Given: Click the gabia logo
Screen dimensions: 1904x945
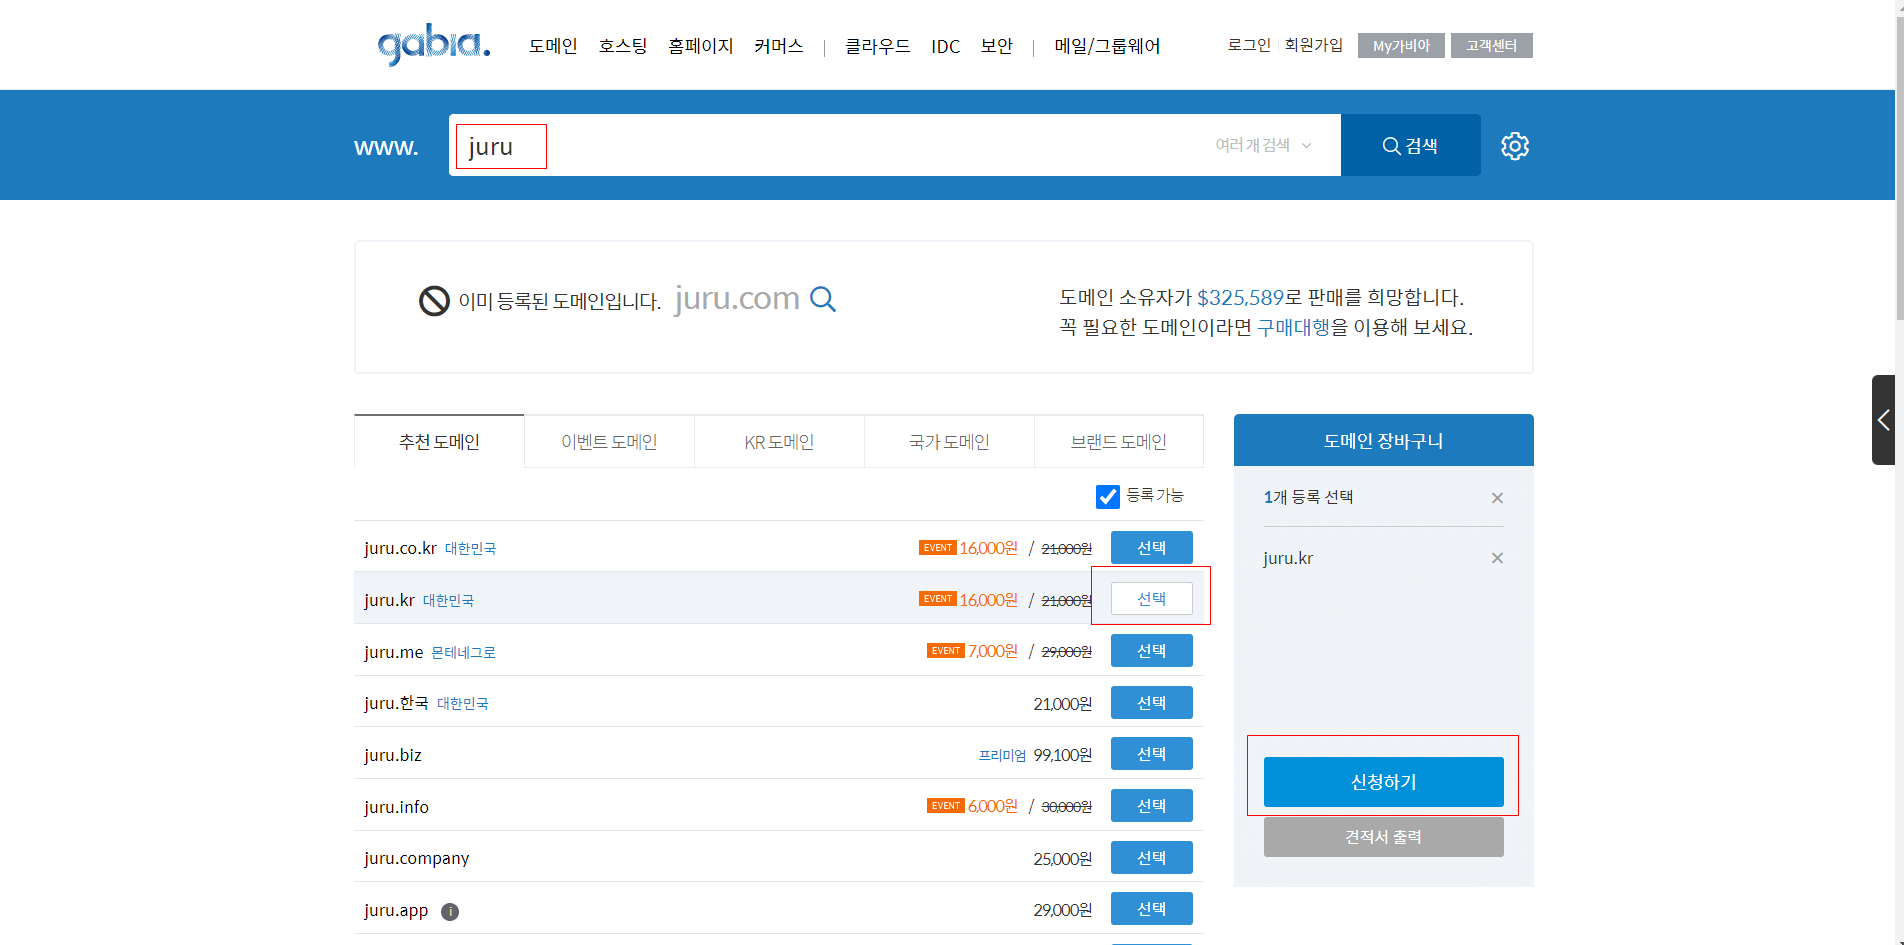Looking at the screenshot, I should (x=433, y=45).
